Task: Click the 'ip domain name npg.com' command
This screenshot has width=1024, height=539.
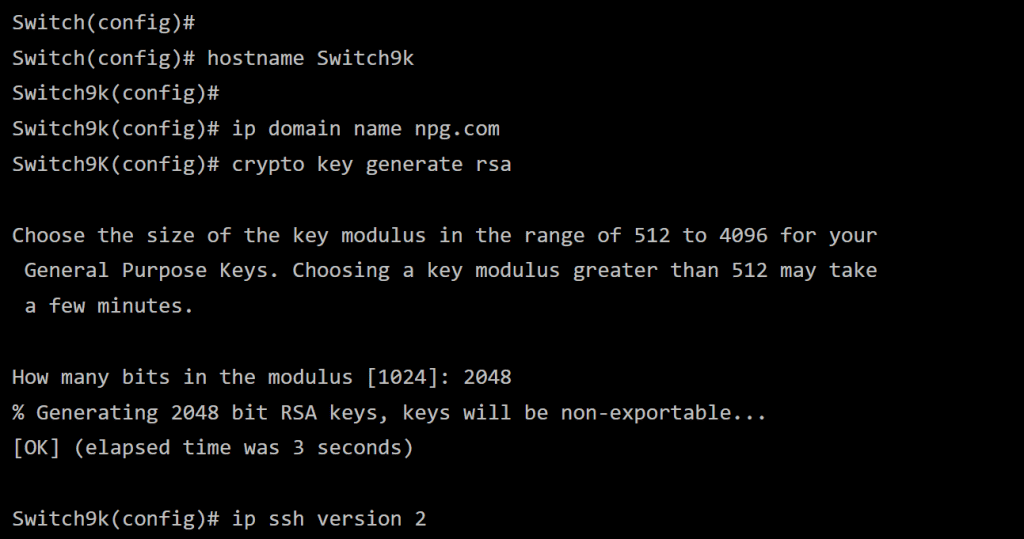Action: [365, 129]
